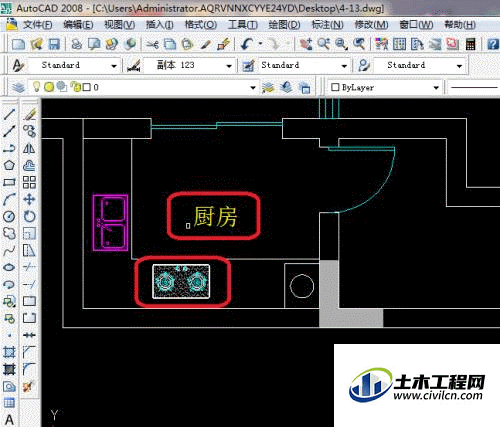Select the Construction Line tool

(x=9, y=131)
